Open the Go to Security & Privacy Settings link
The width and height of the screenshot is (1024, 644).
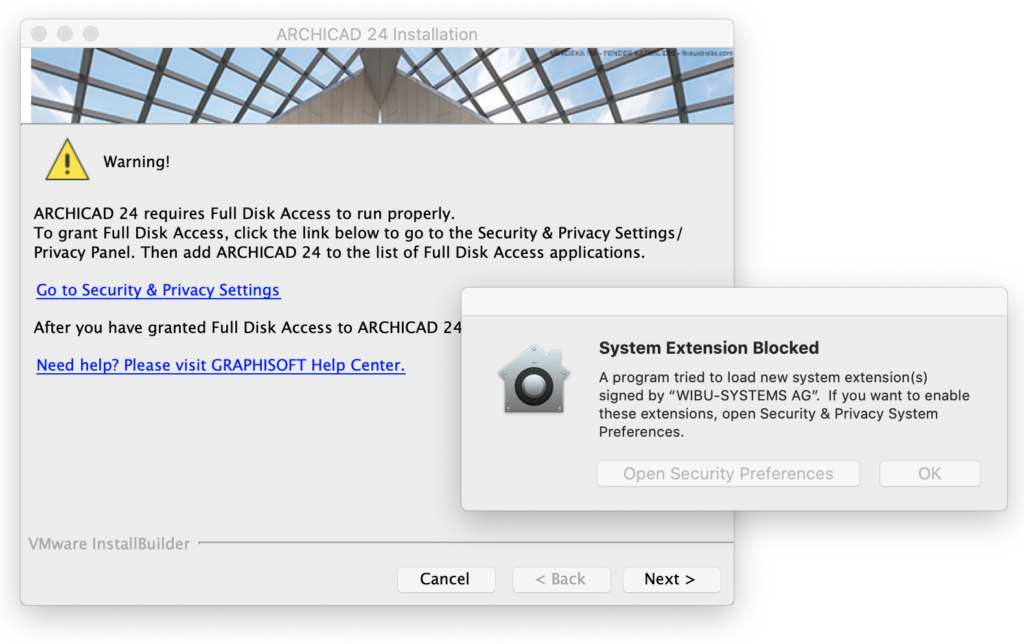(x=158, y=290)
